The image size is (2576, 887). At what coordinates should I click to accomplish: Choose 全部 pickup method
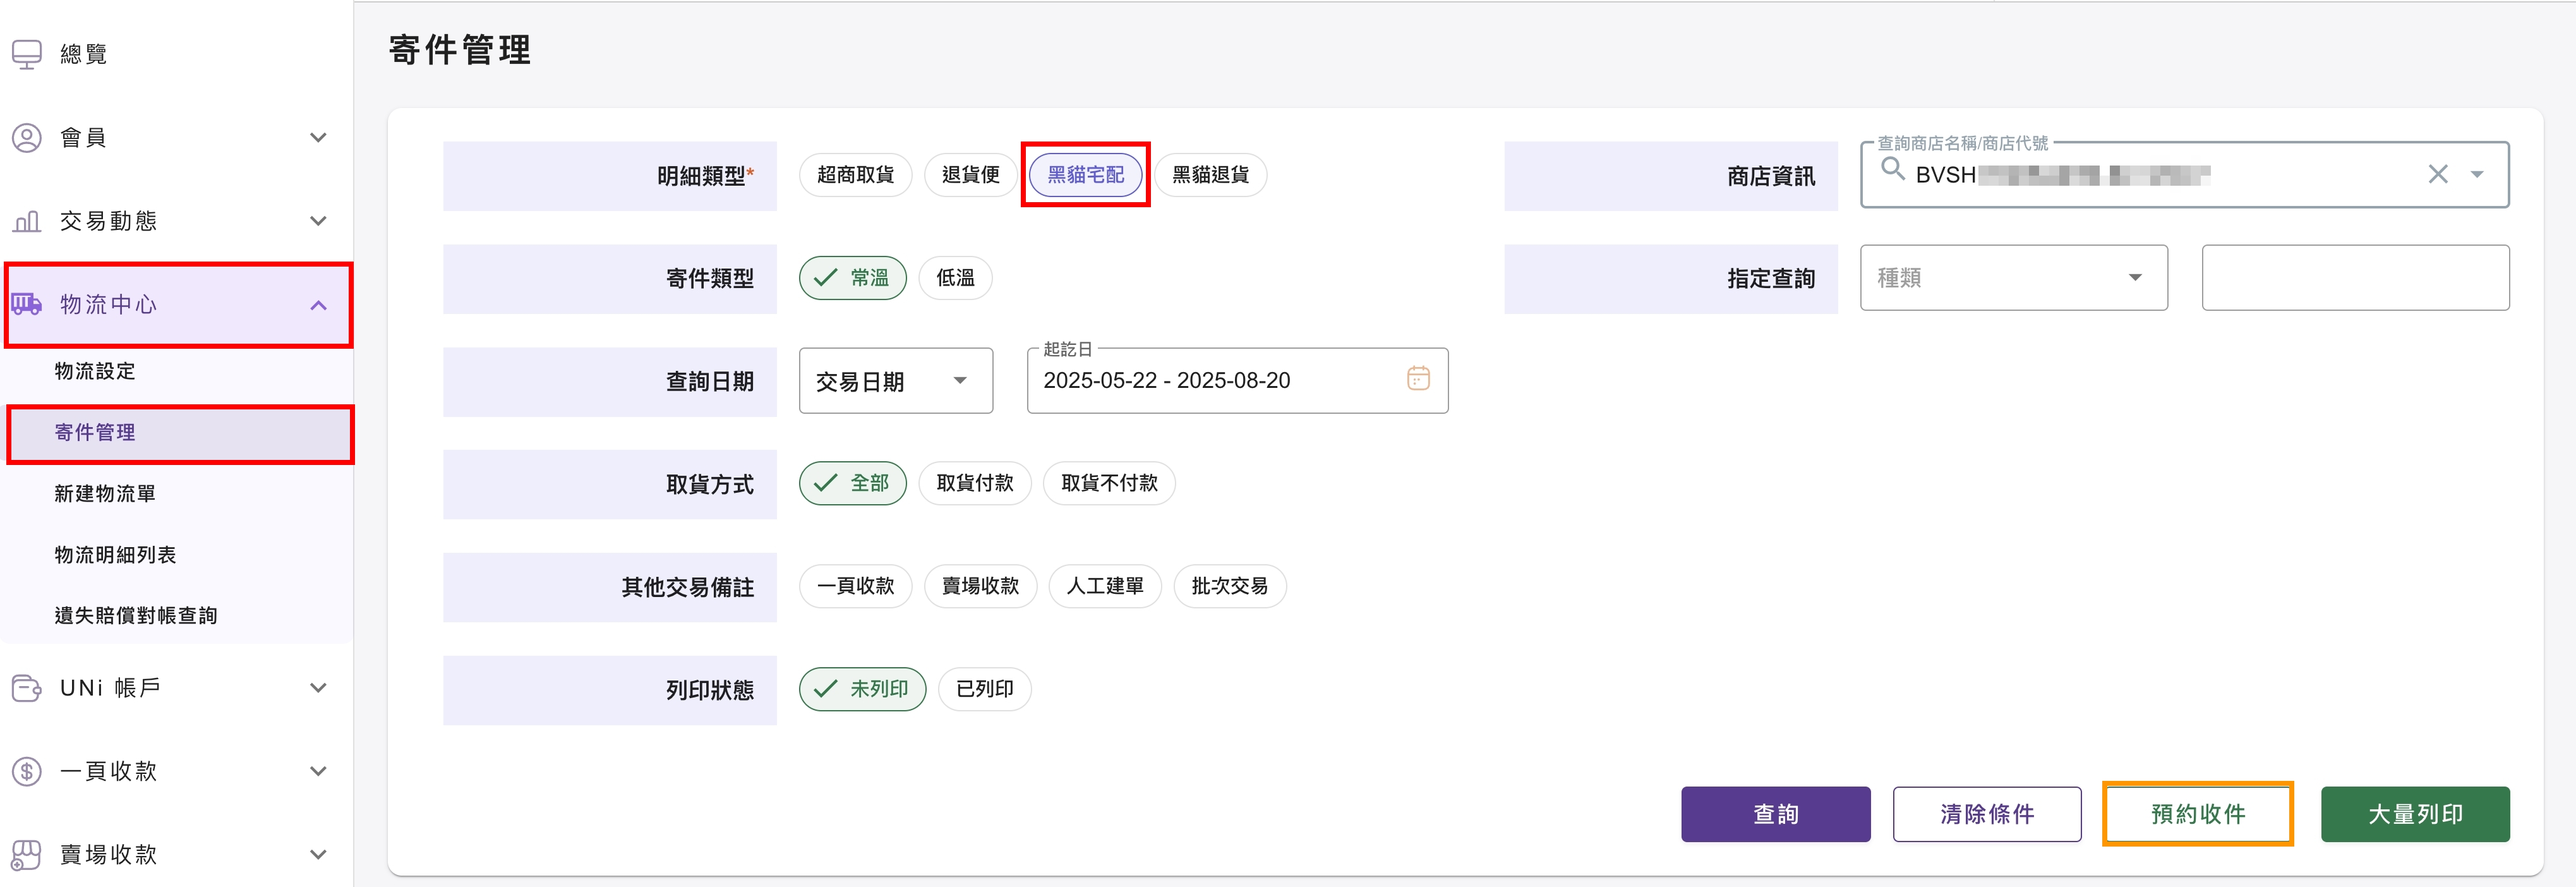(x=853, y=484)
